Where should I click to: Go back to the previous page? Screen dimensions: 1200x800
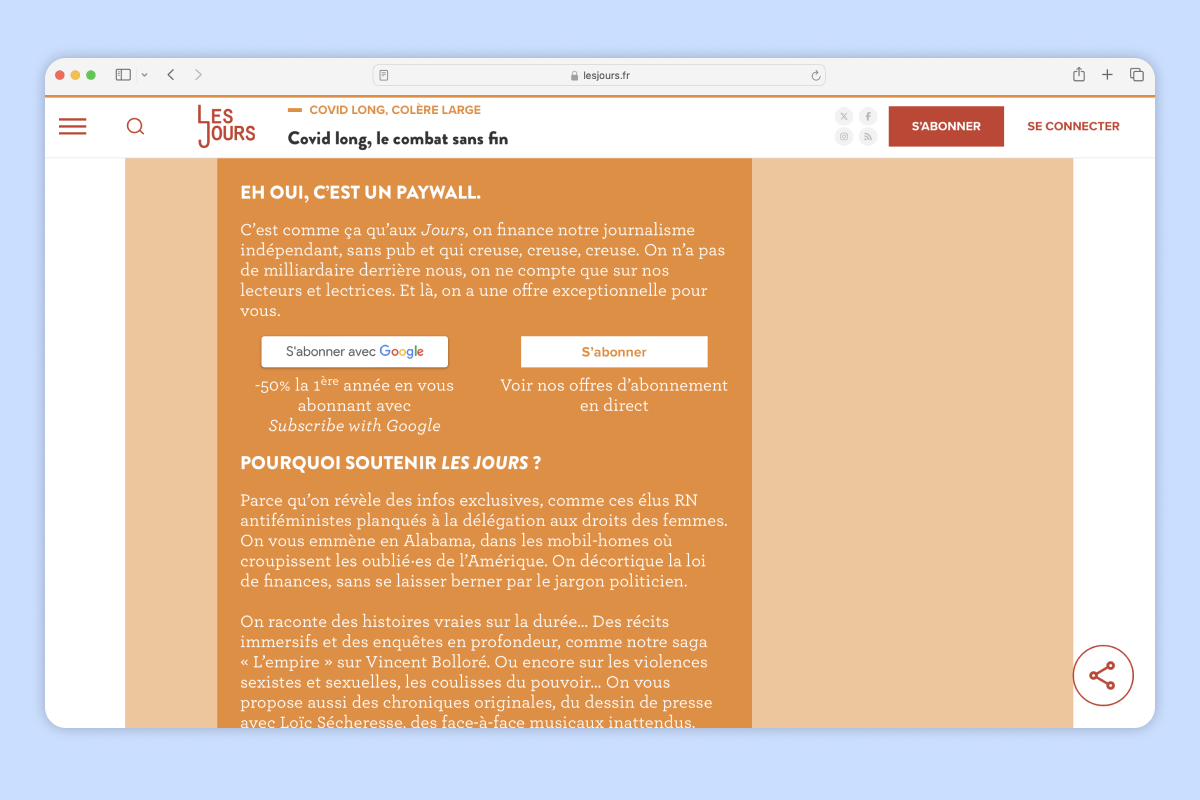tap(171, 75)
